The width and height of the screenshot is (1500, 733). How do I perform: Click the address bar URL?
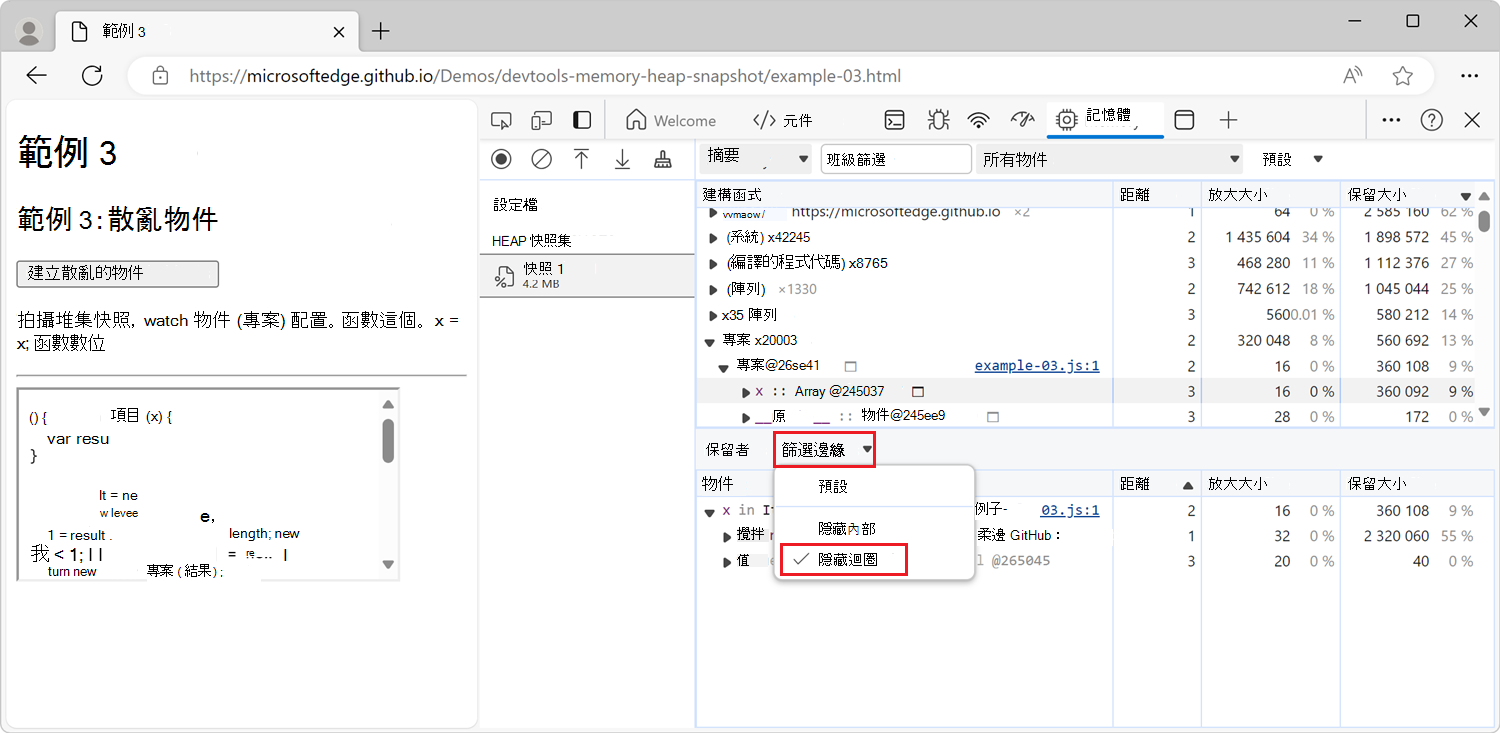(x=545, y=76)
